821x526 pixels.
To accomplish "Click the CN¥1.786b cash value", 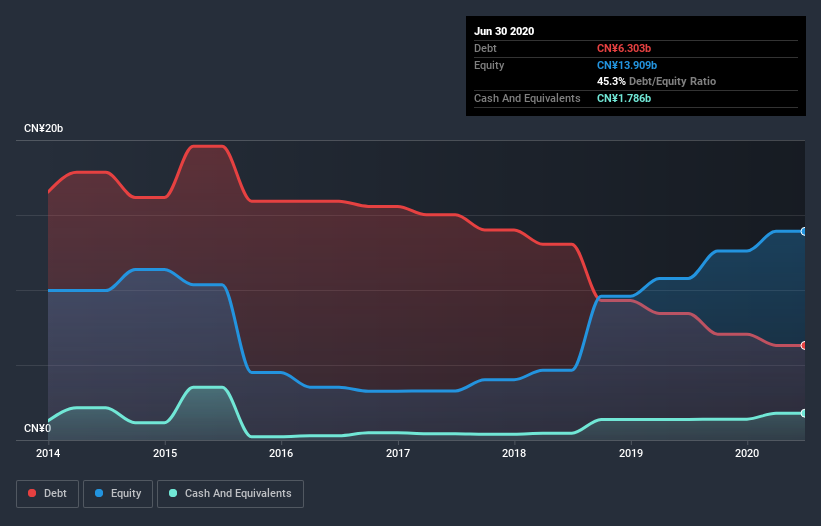I will click(624, 98).
